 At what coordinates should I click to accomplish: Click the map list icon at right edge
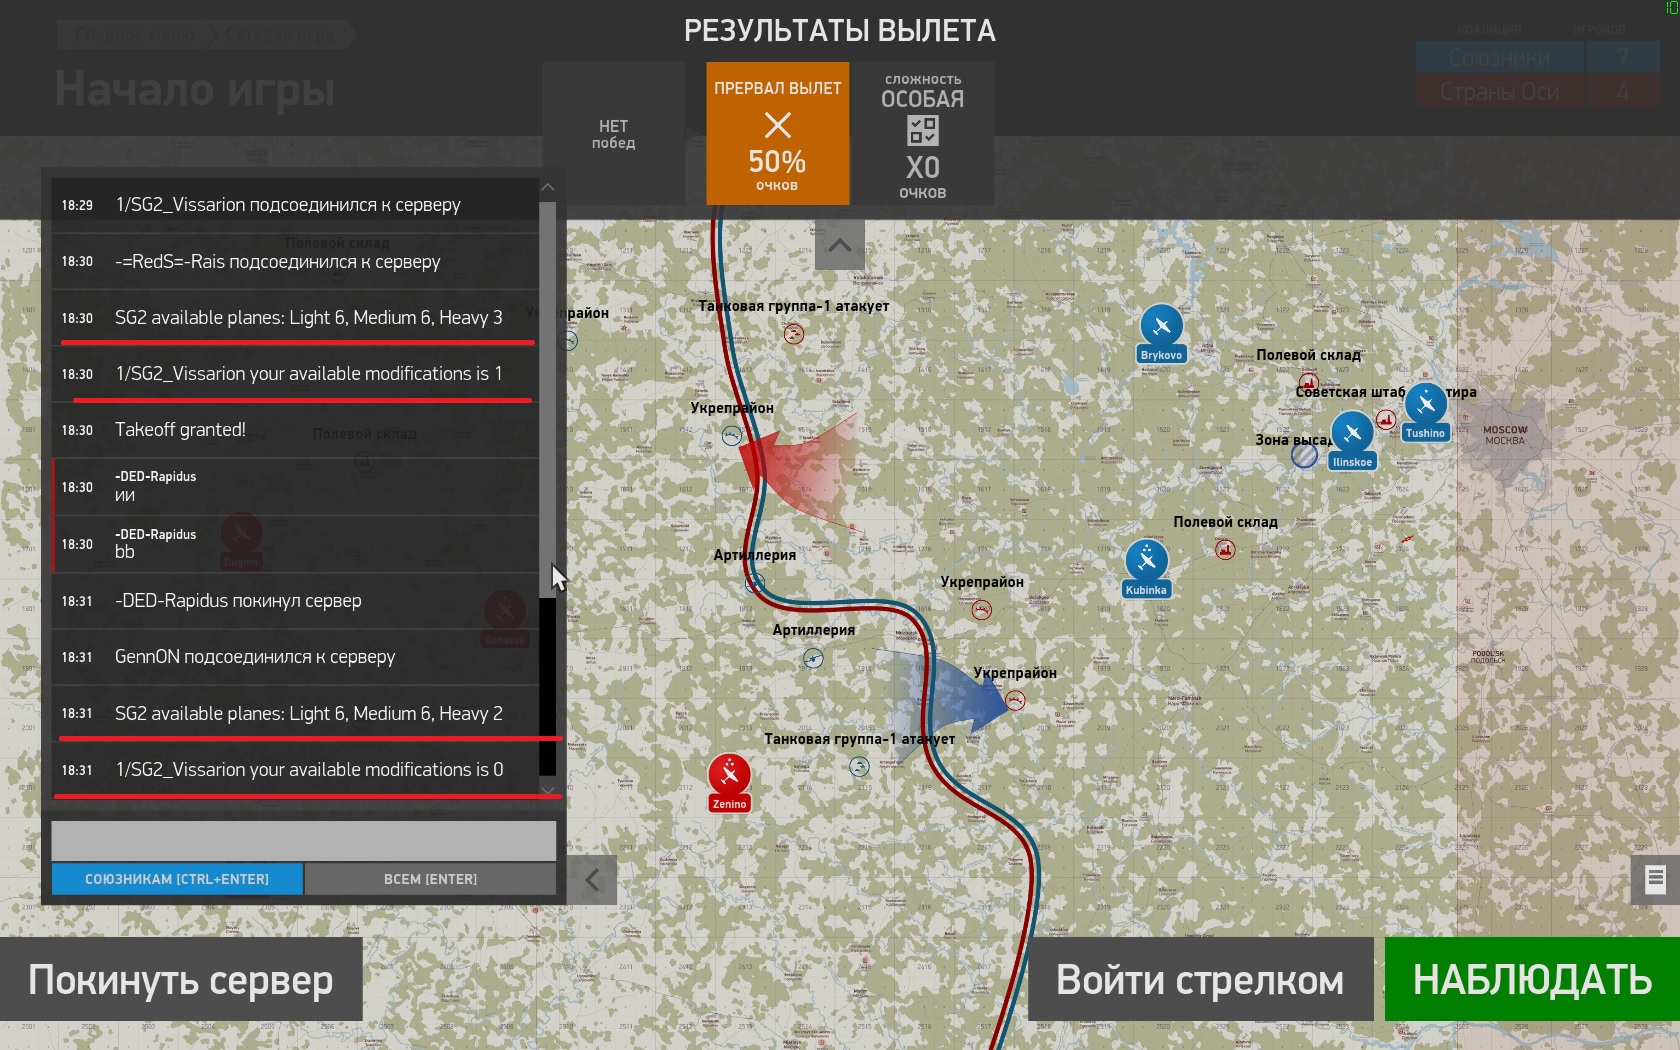(1655, 879)
